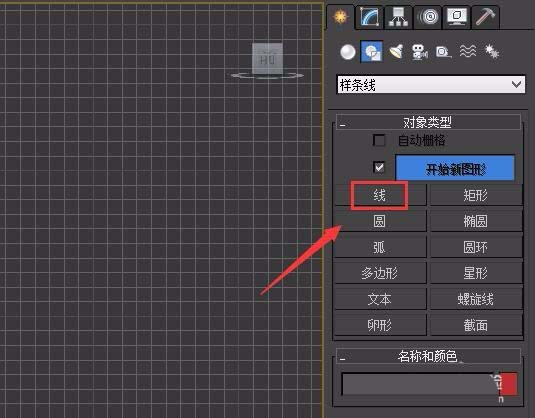535x418 pixels.
Task: Select the Helpers tape measure icon
Action: pyautogui.click(x=443, y=52)
